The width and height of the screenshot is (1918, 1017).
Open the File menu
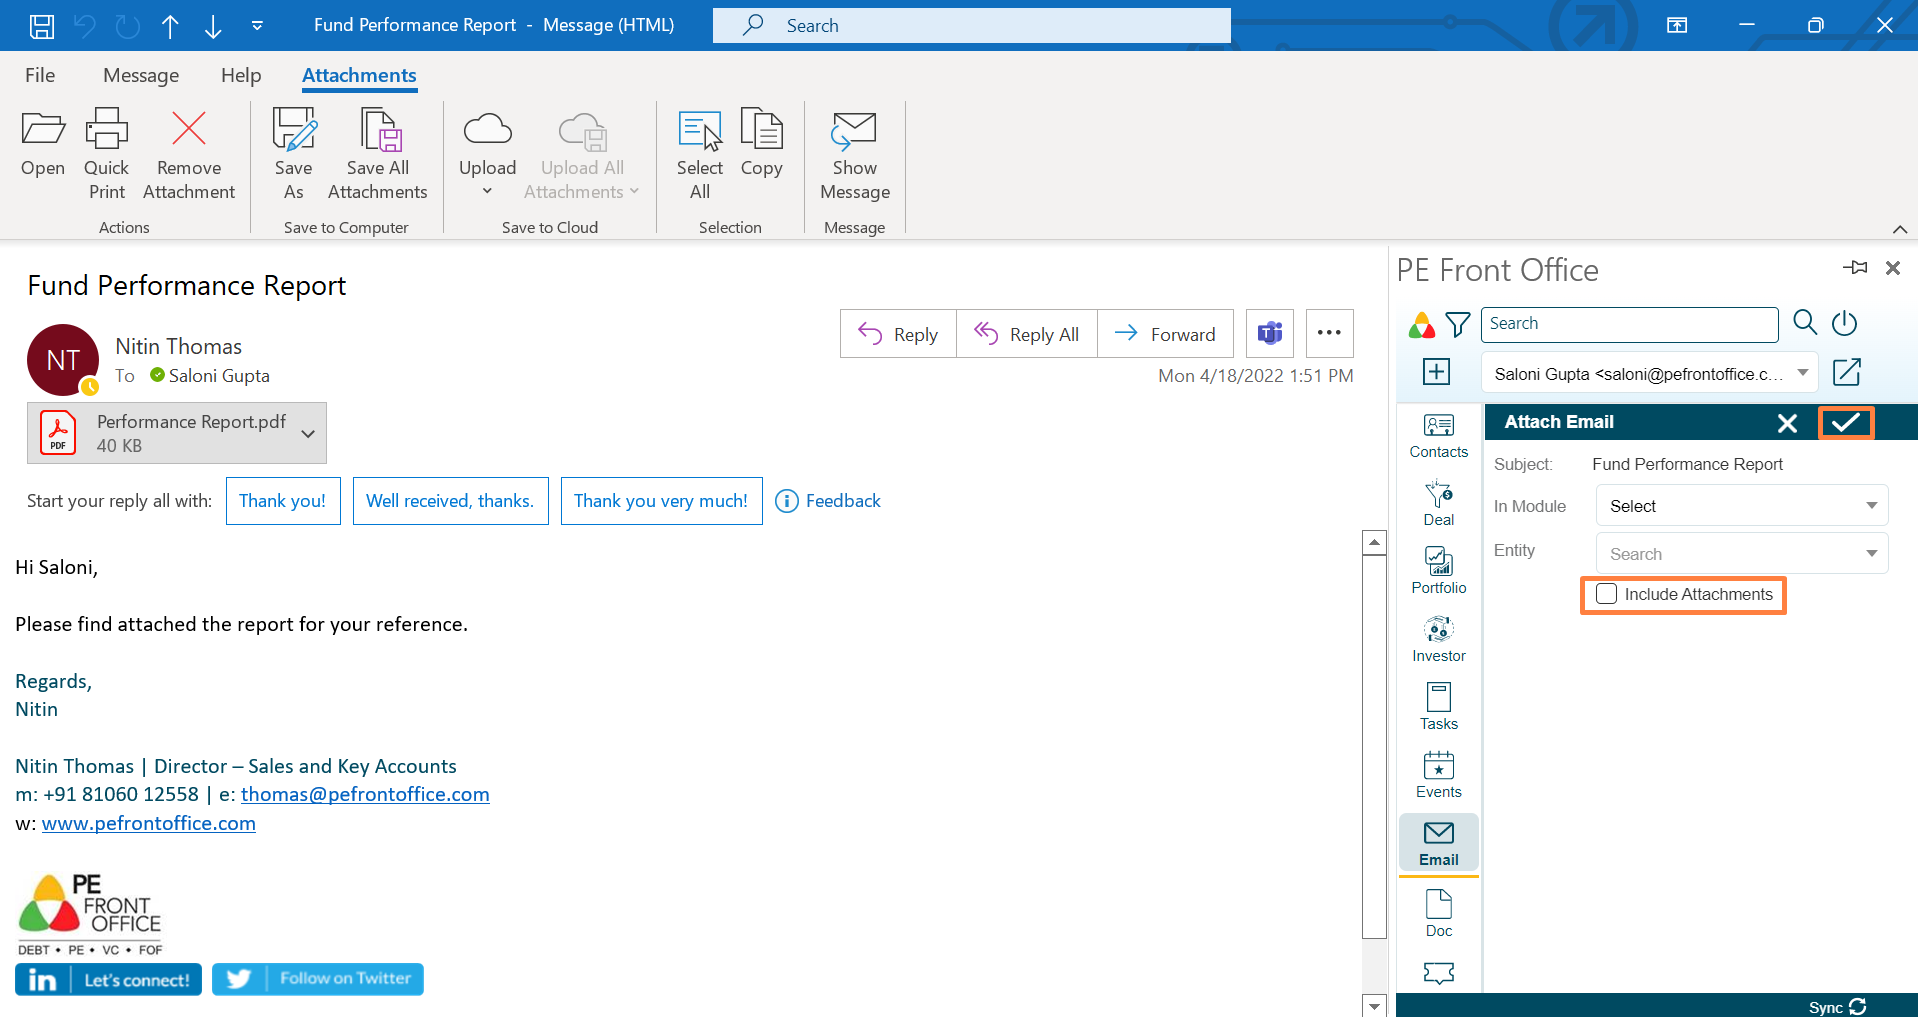(40, 76)
